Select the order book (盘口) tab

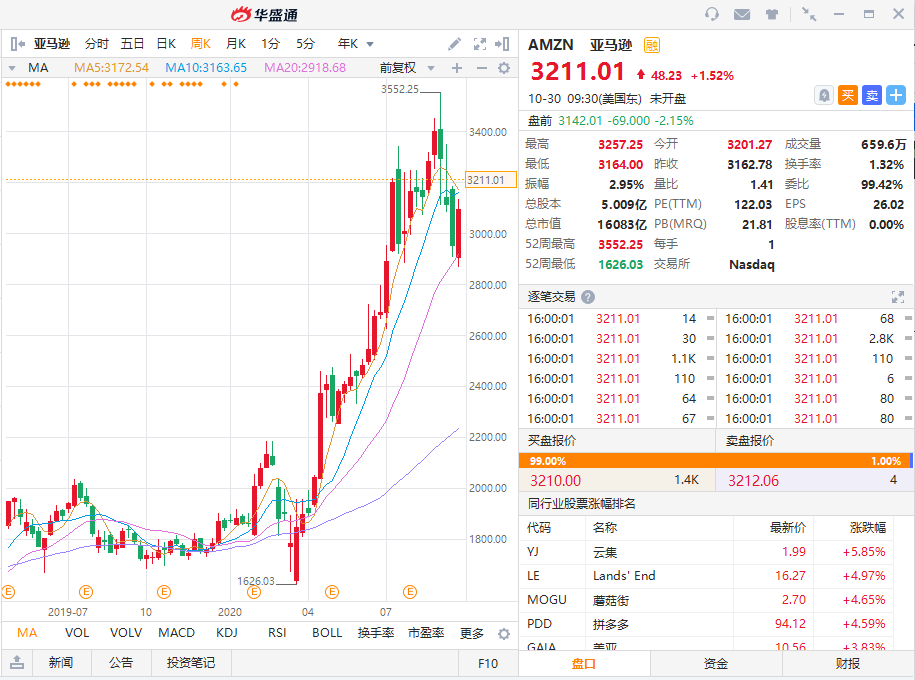pyautogui.click(x=584, y=664)
